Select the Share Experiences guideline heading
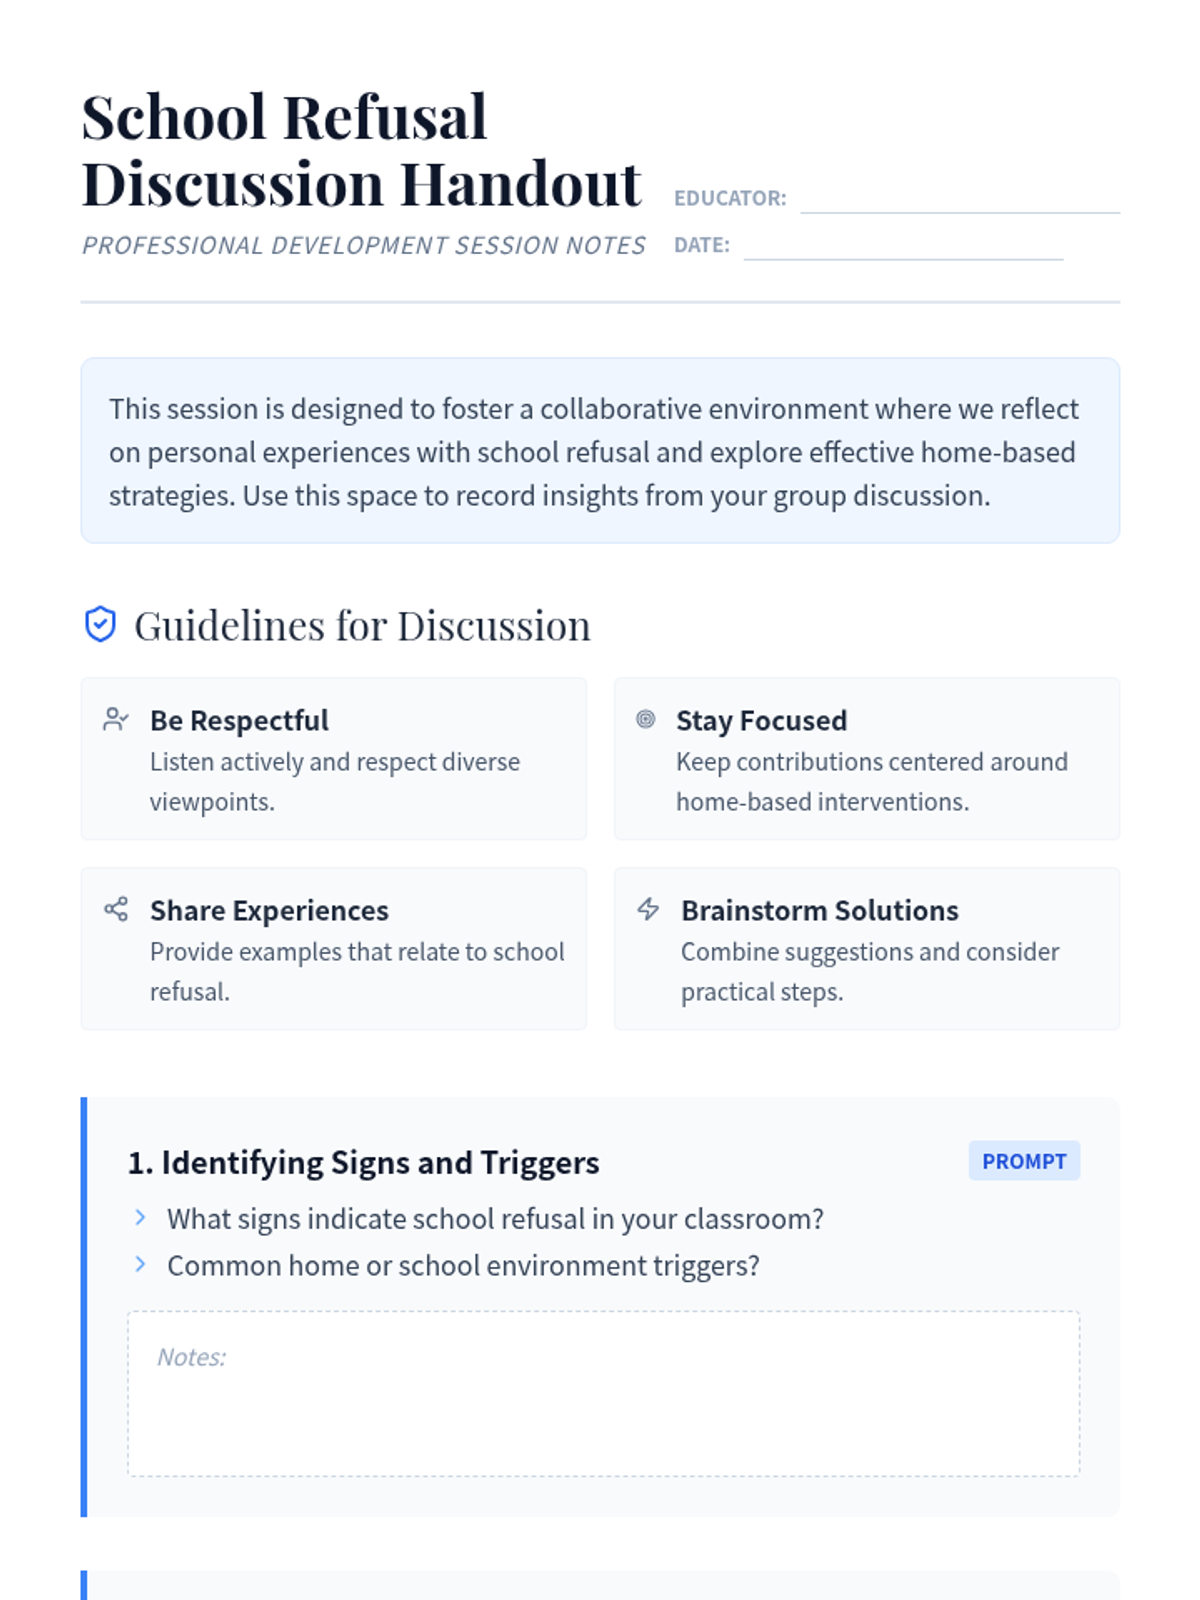The height and width of the screenshot is (1600, 1200). 269,910
